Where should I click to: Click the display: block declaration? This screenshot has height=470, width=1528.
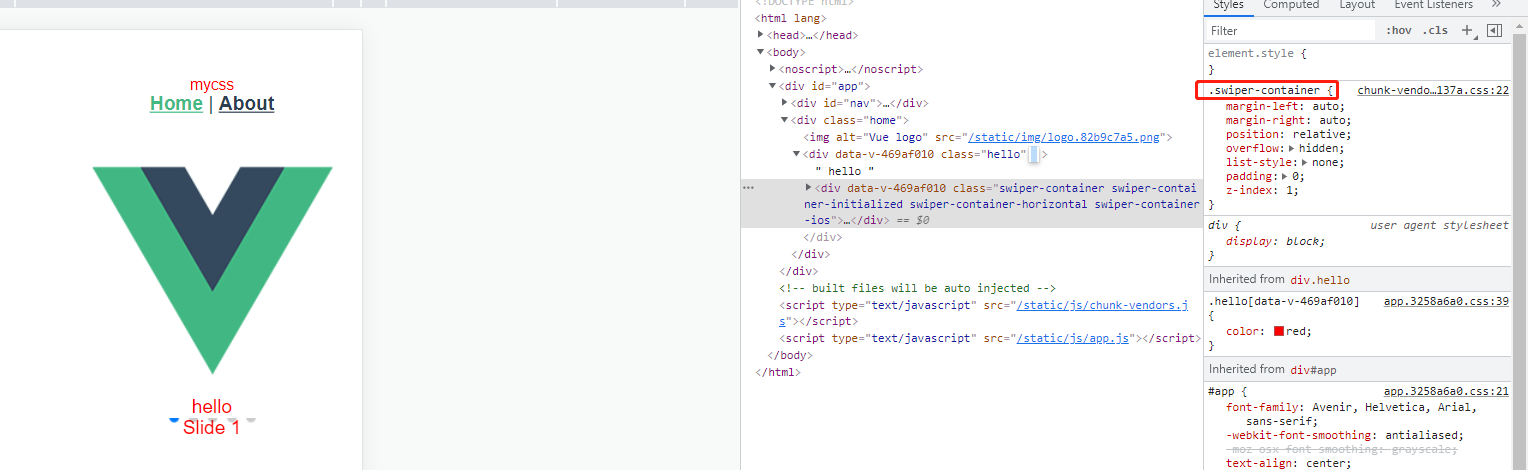1275,241
